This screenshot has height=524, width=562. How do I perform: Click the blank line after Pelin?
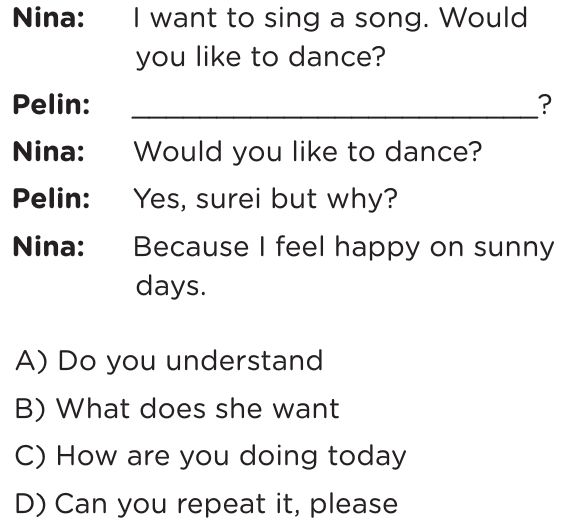tap(335, 110)
